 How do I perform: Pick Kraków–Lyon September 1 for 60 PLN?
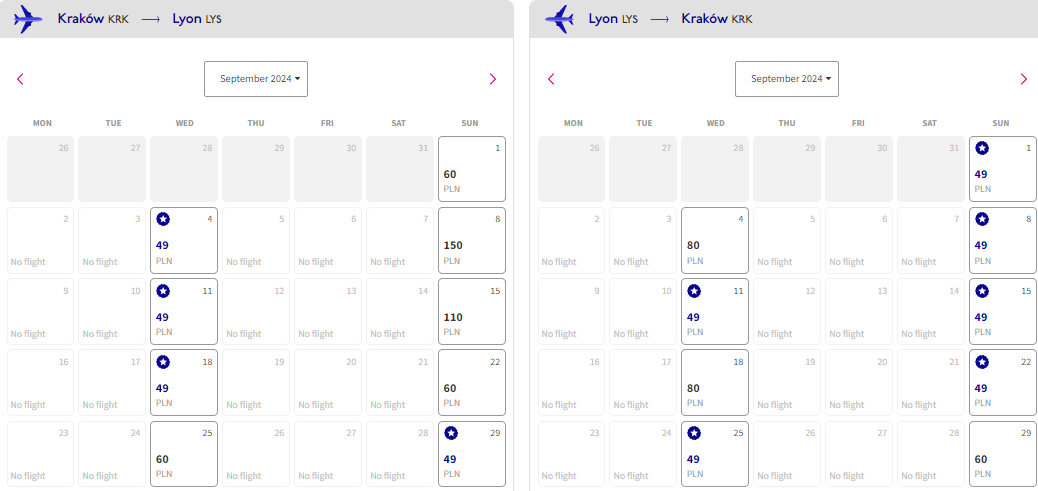click(x=472, y=169)
